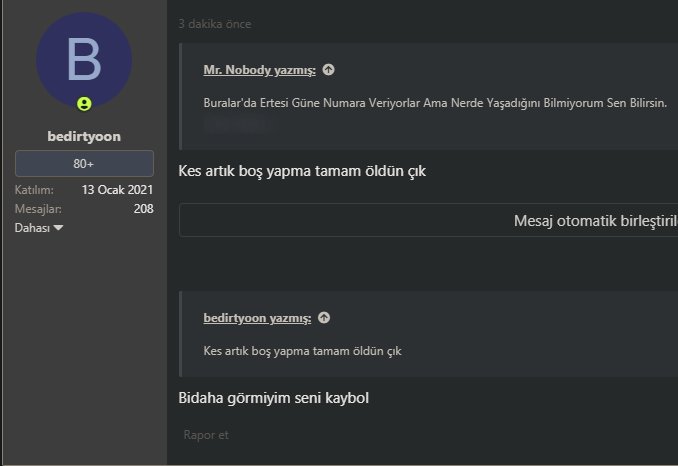Expand the Dahası user details
The image size is (678, 466).
pos(39,228)
